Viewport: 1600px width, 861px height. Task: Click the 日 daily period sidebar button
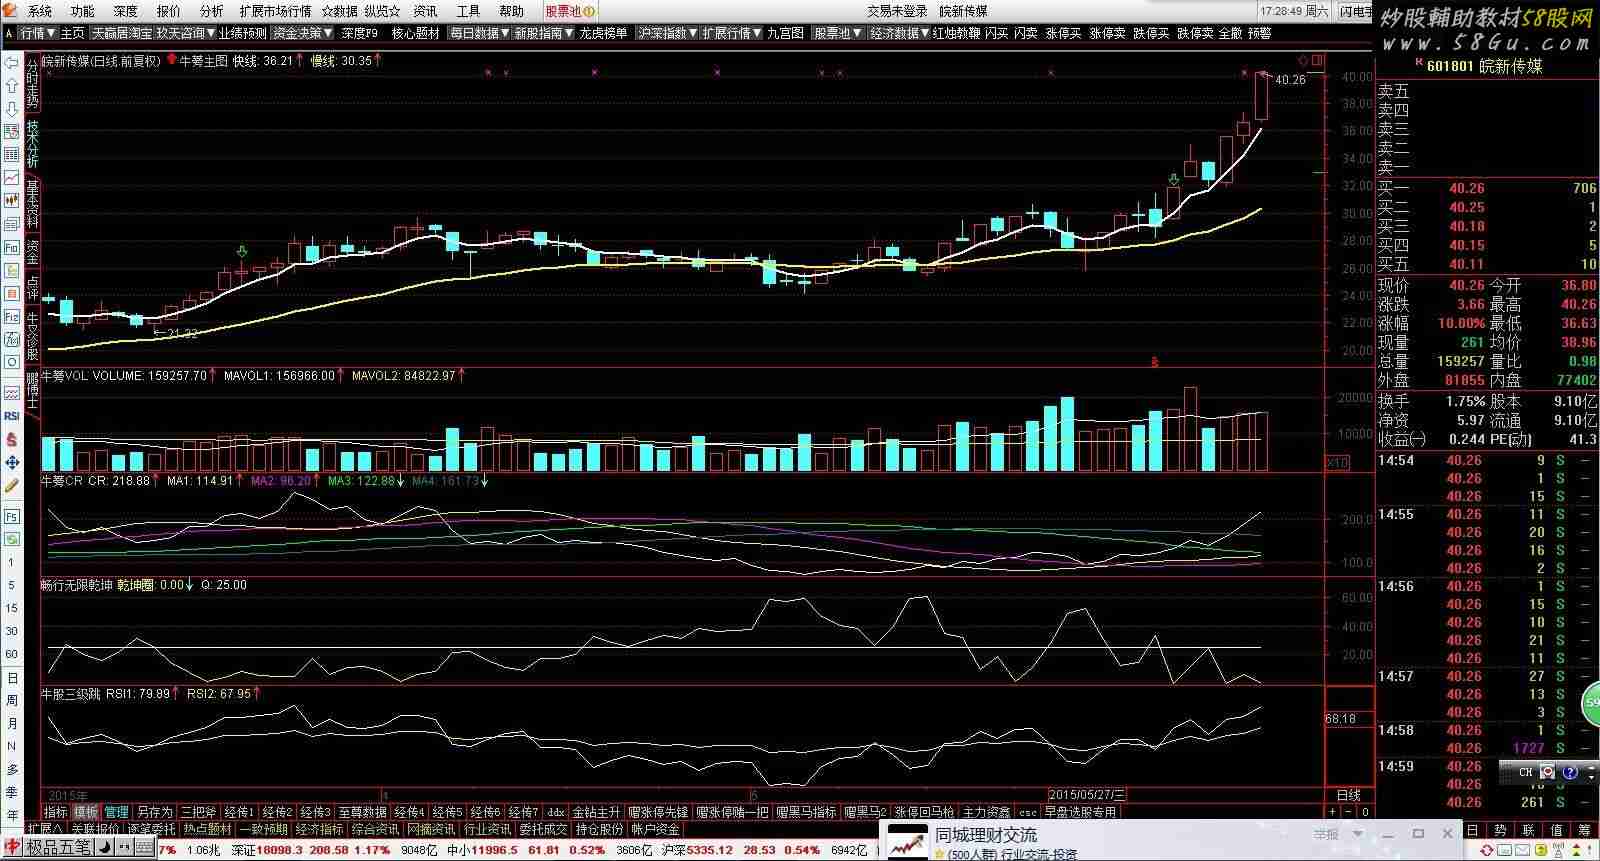pyautogui.click(x=12, y=677)
